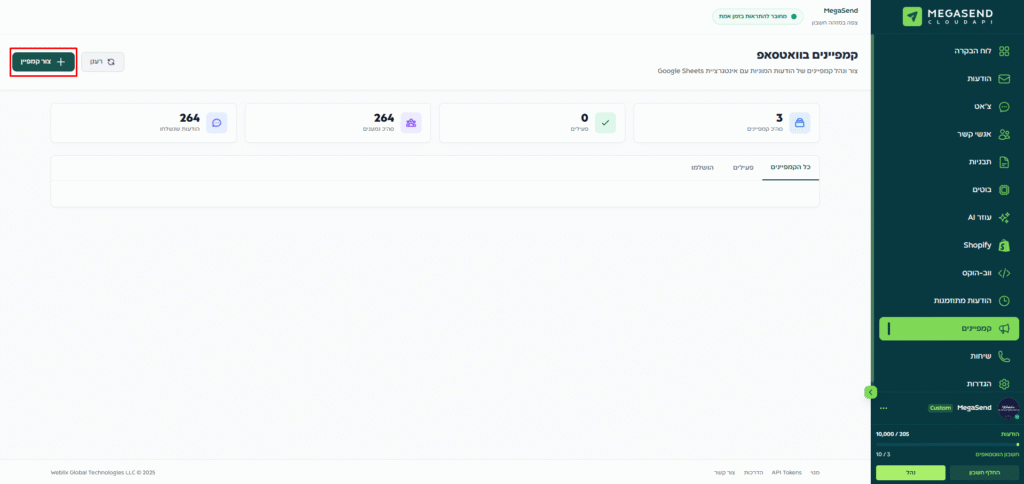Click the Create Campaign (צור קמפיין) button
Screen dimensions: 1024x484
pos(44,61)
